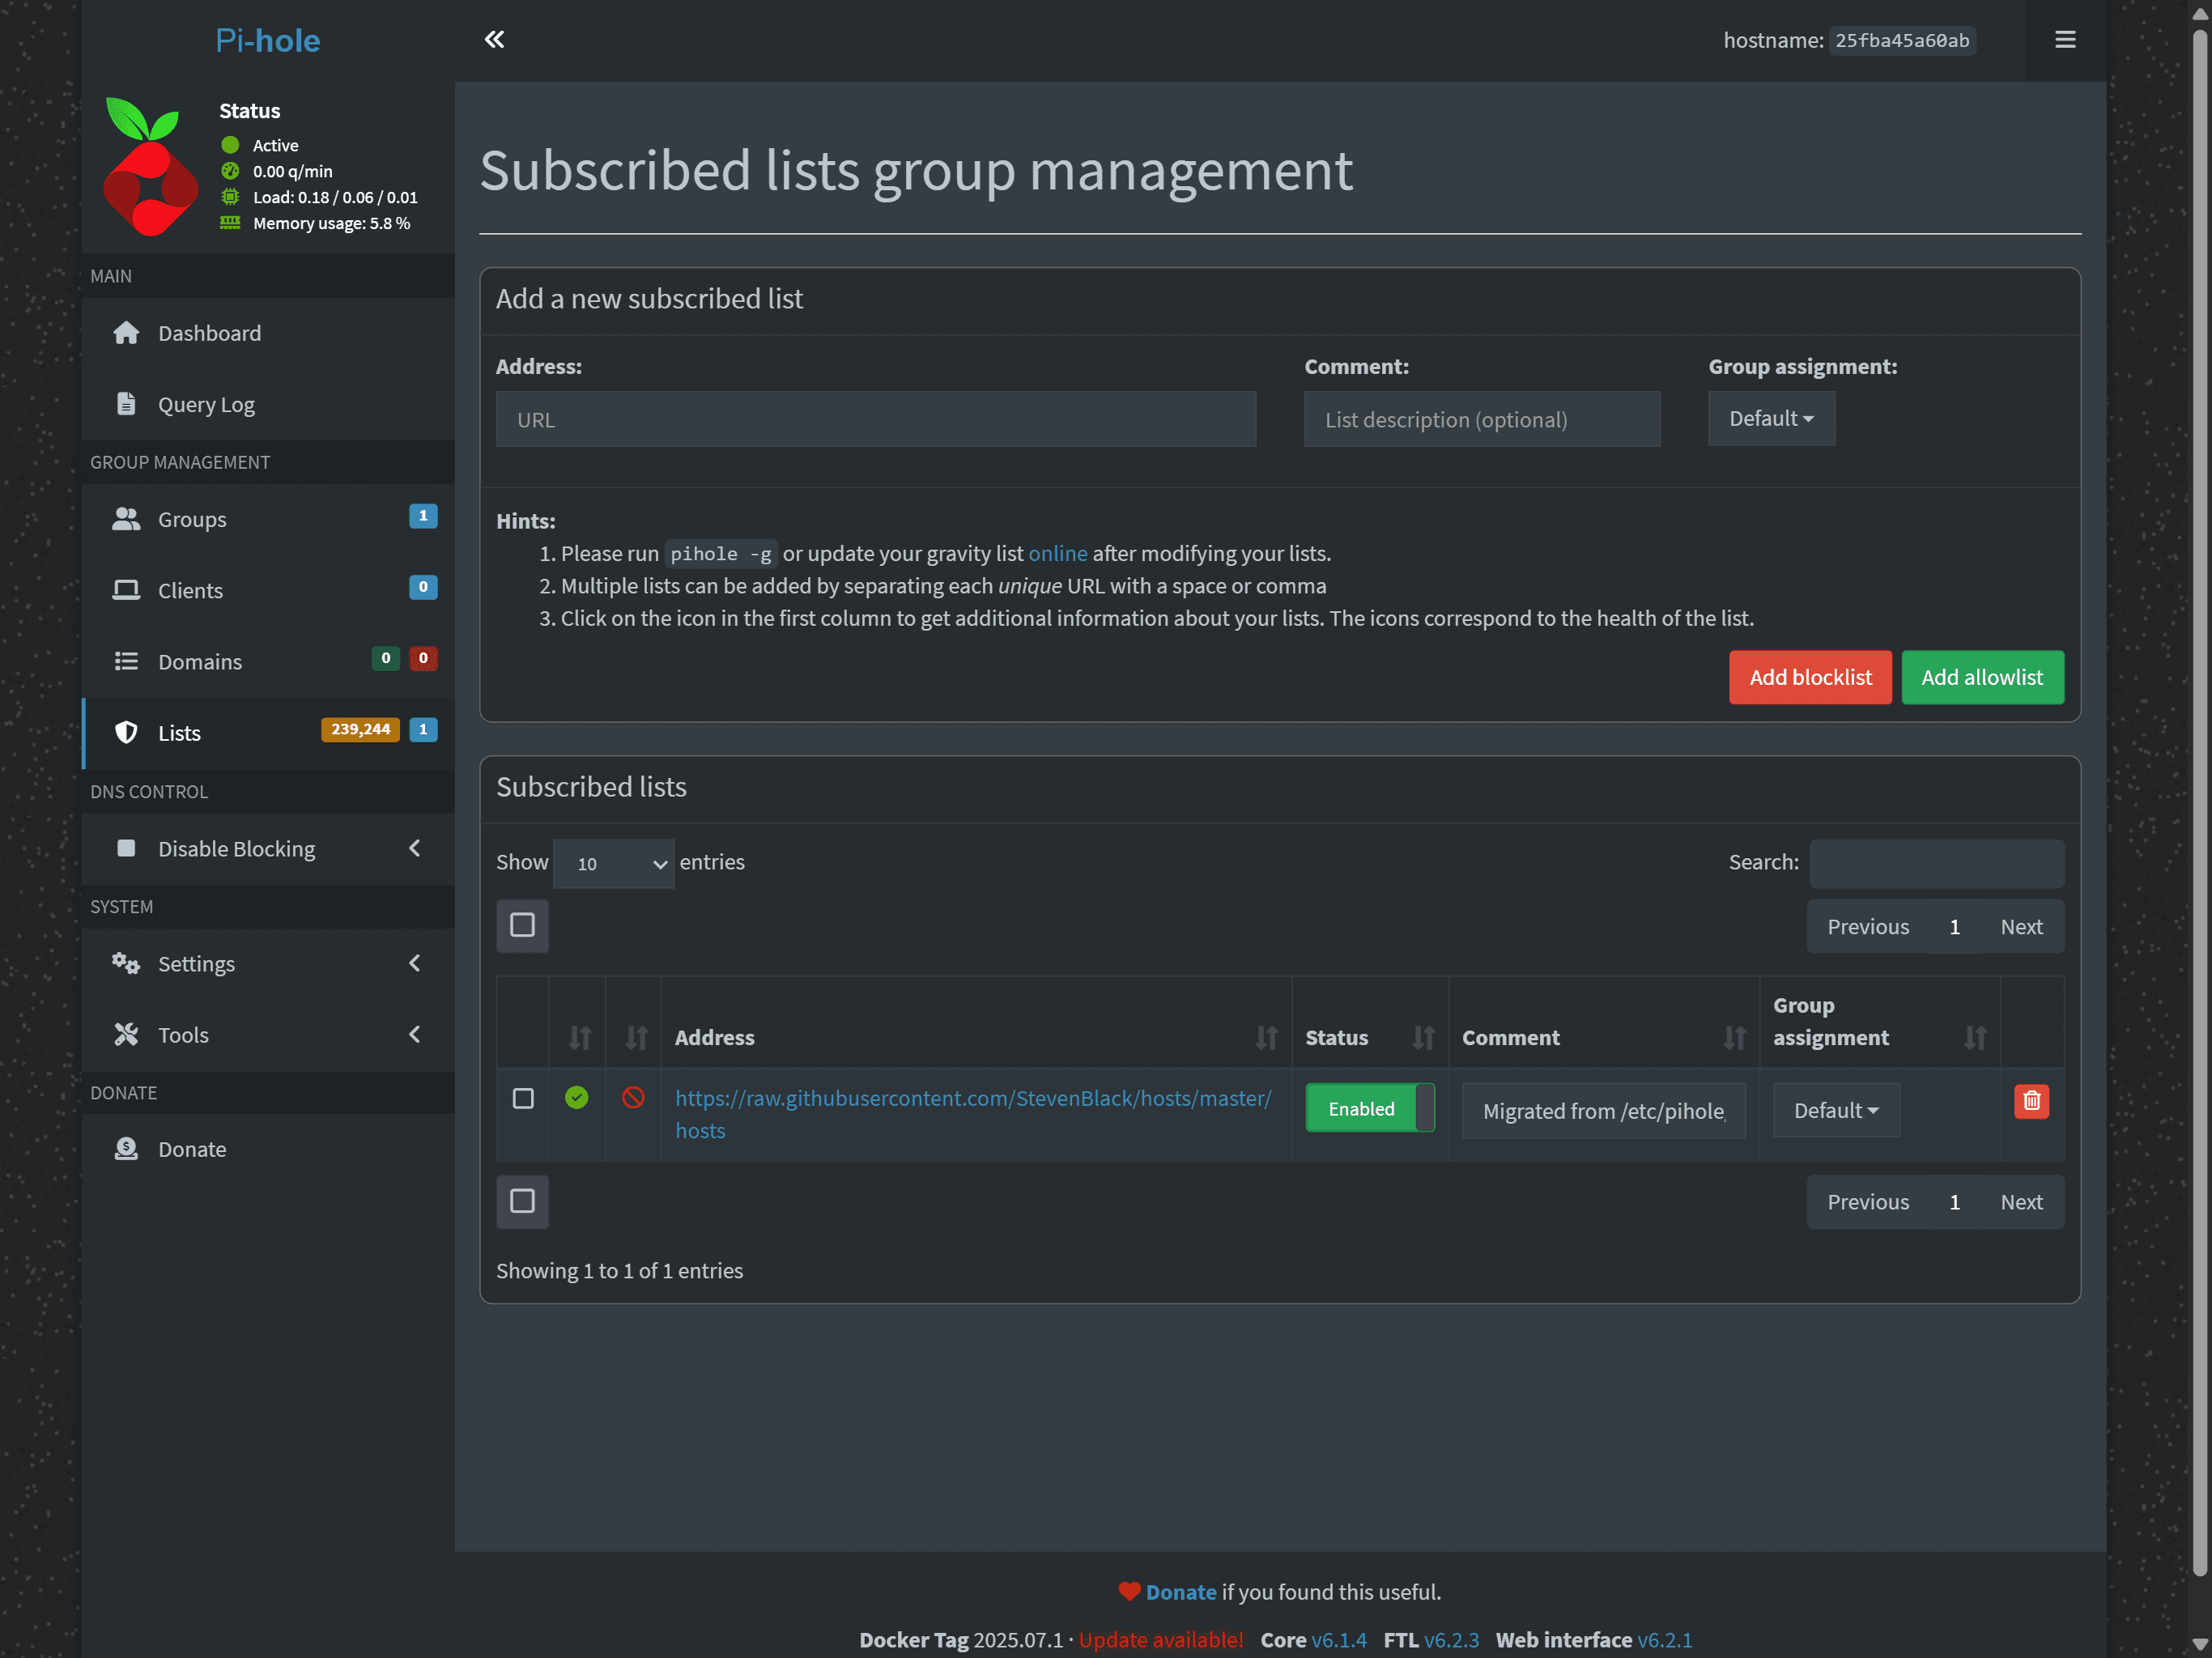The height and width of the screenshot is (1658, 2212).
Task: Click the Dashboard home icon
Action: pyautogui.click(x=126, y=333)
